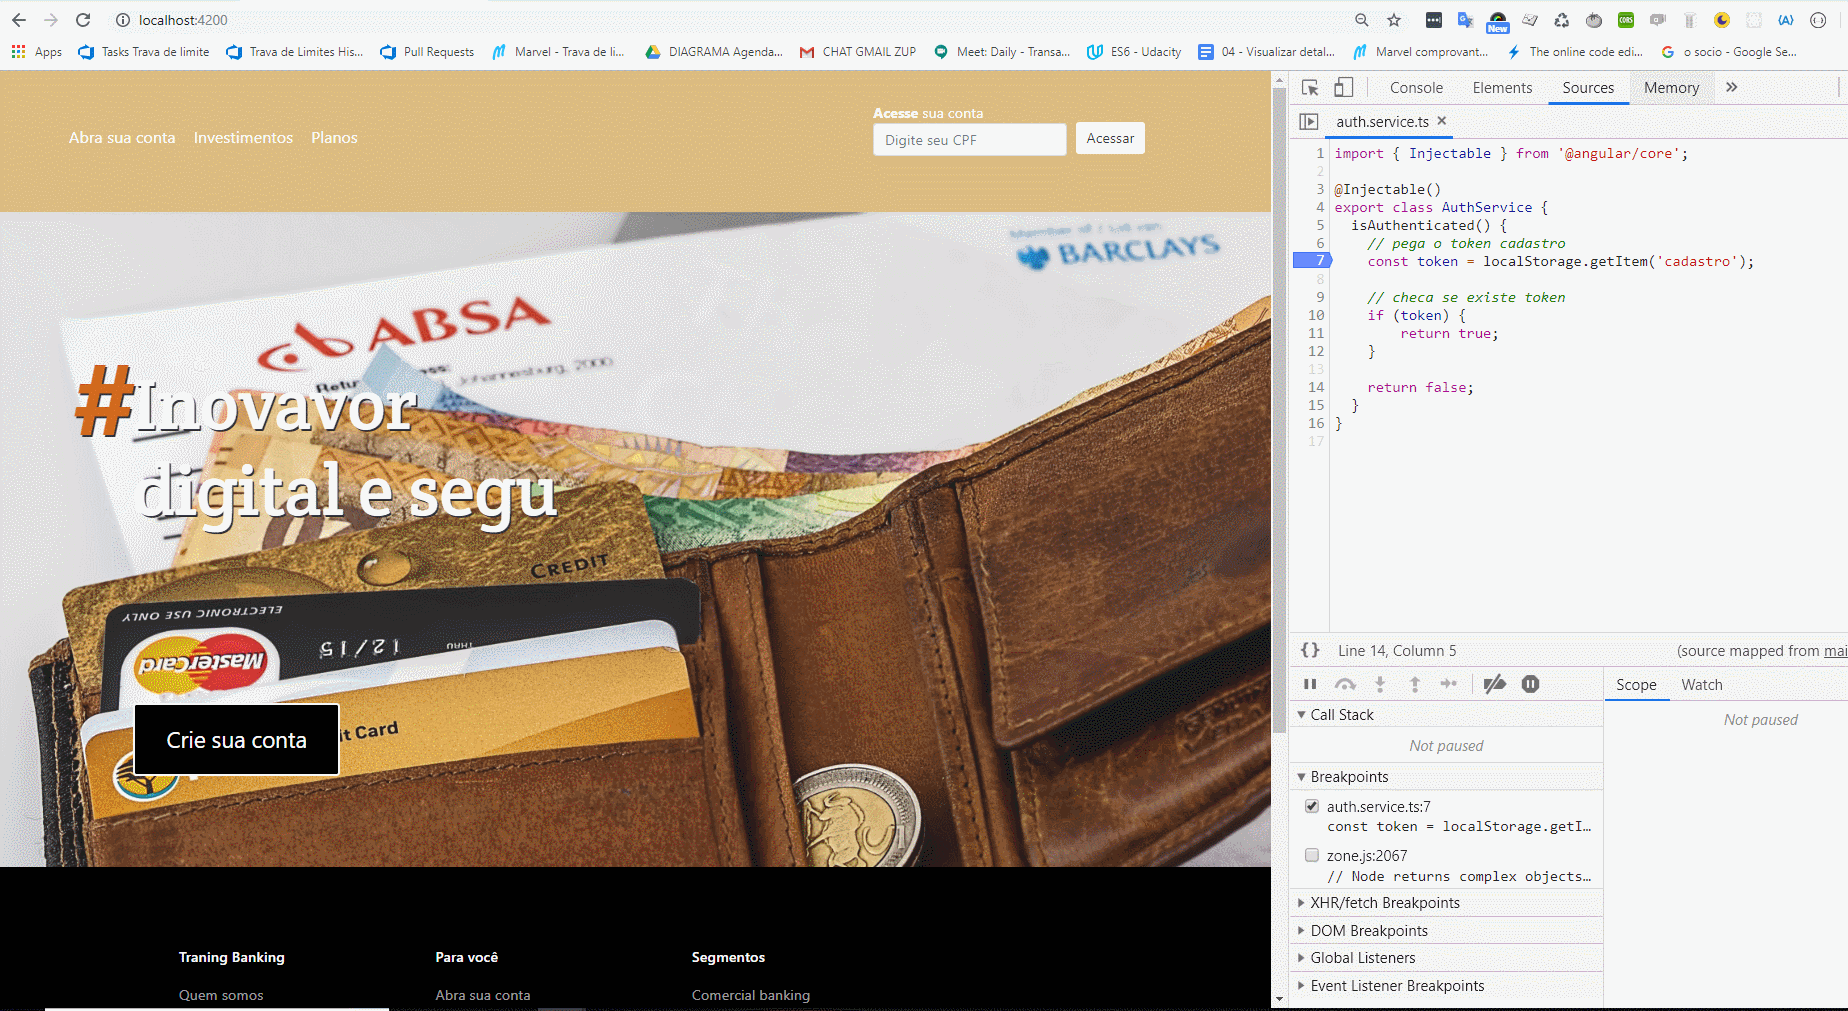Click the step out of function icon
This screenshot has height=1011, width=1848.
point(1415,684)
